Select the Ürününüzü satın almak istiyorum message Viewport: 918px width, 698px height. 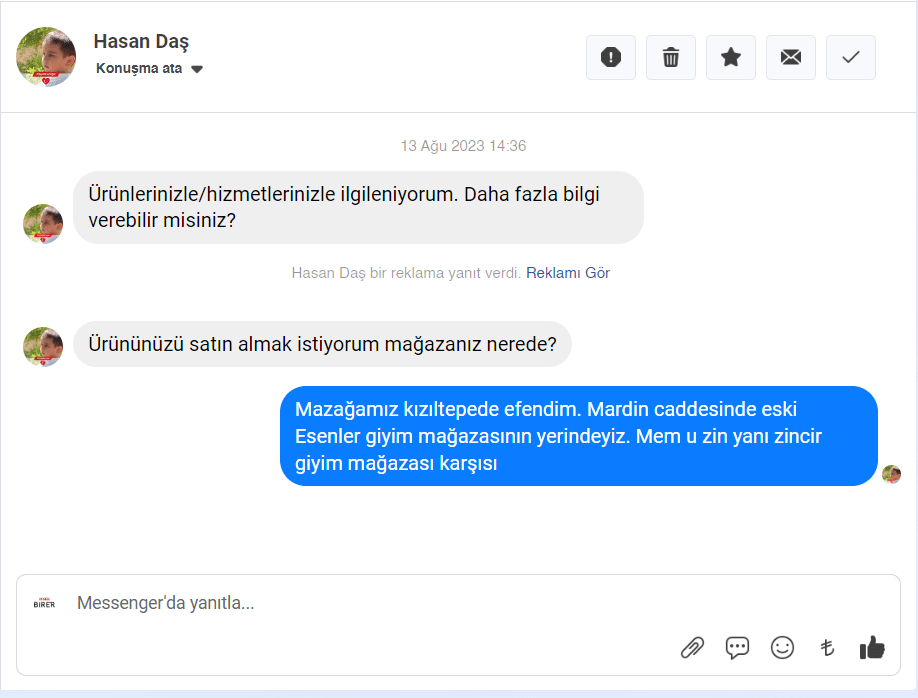(322, 344)
